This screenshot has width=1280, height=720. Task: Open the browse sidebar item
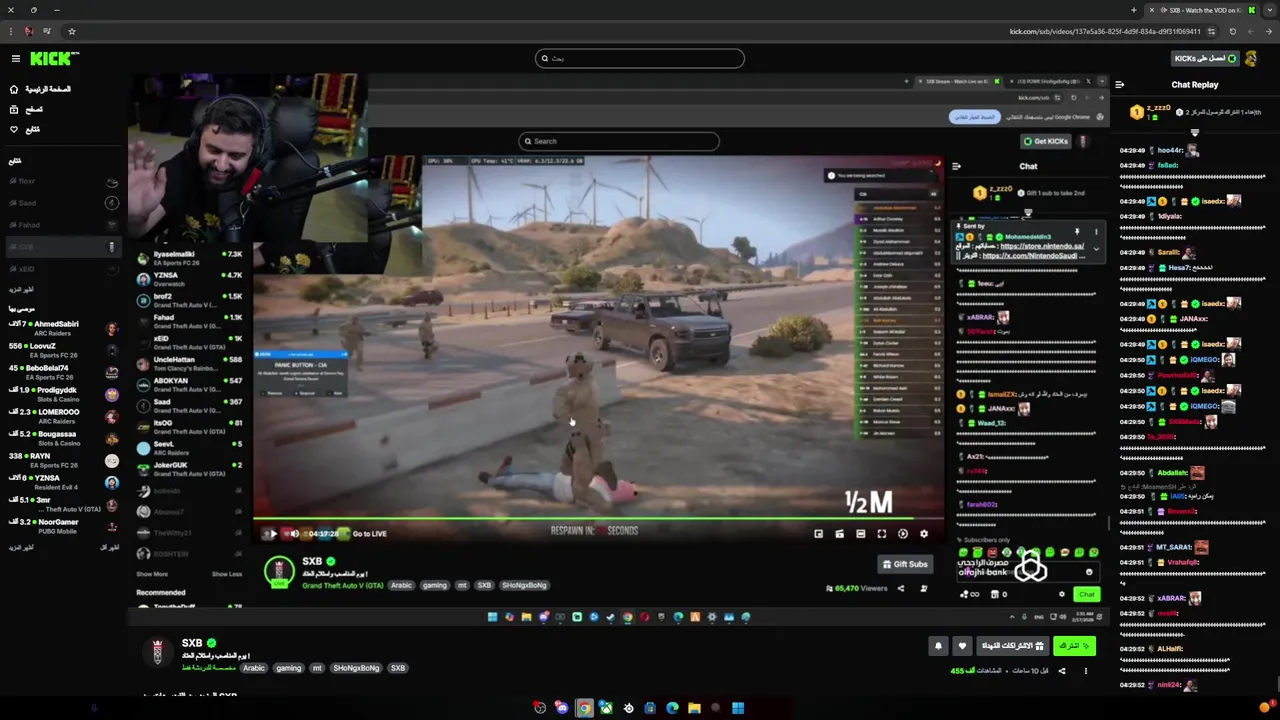[x=26, y=109]
